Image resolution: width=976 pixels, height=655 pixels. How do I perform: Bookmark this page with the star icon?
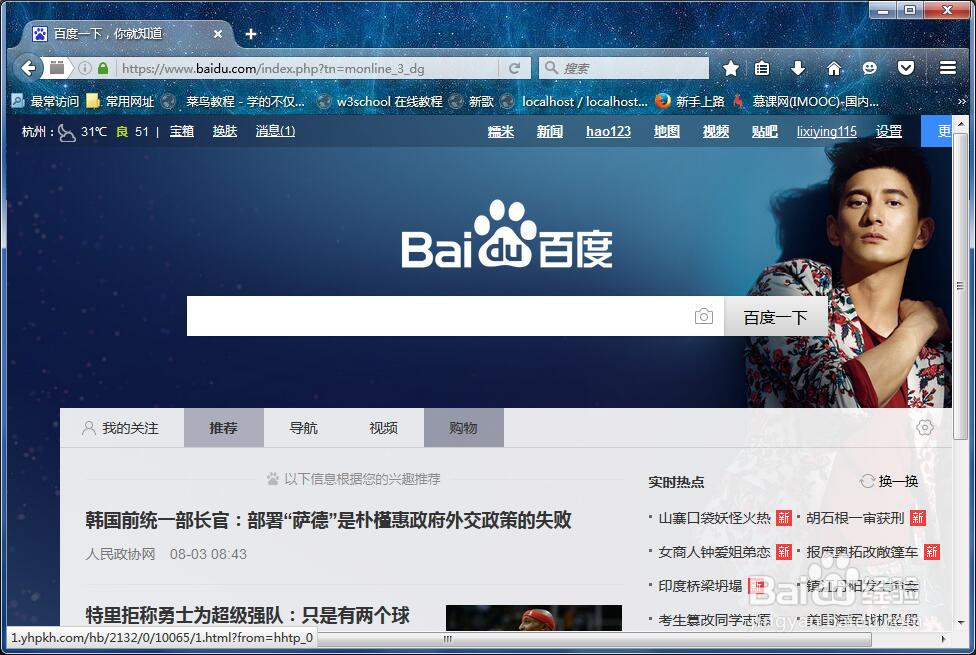tap(731, 68)
